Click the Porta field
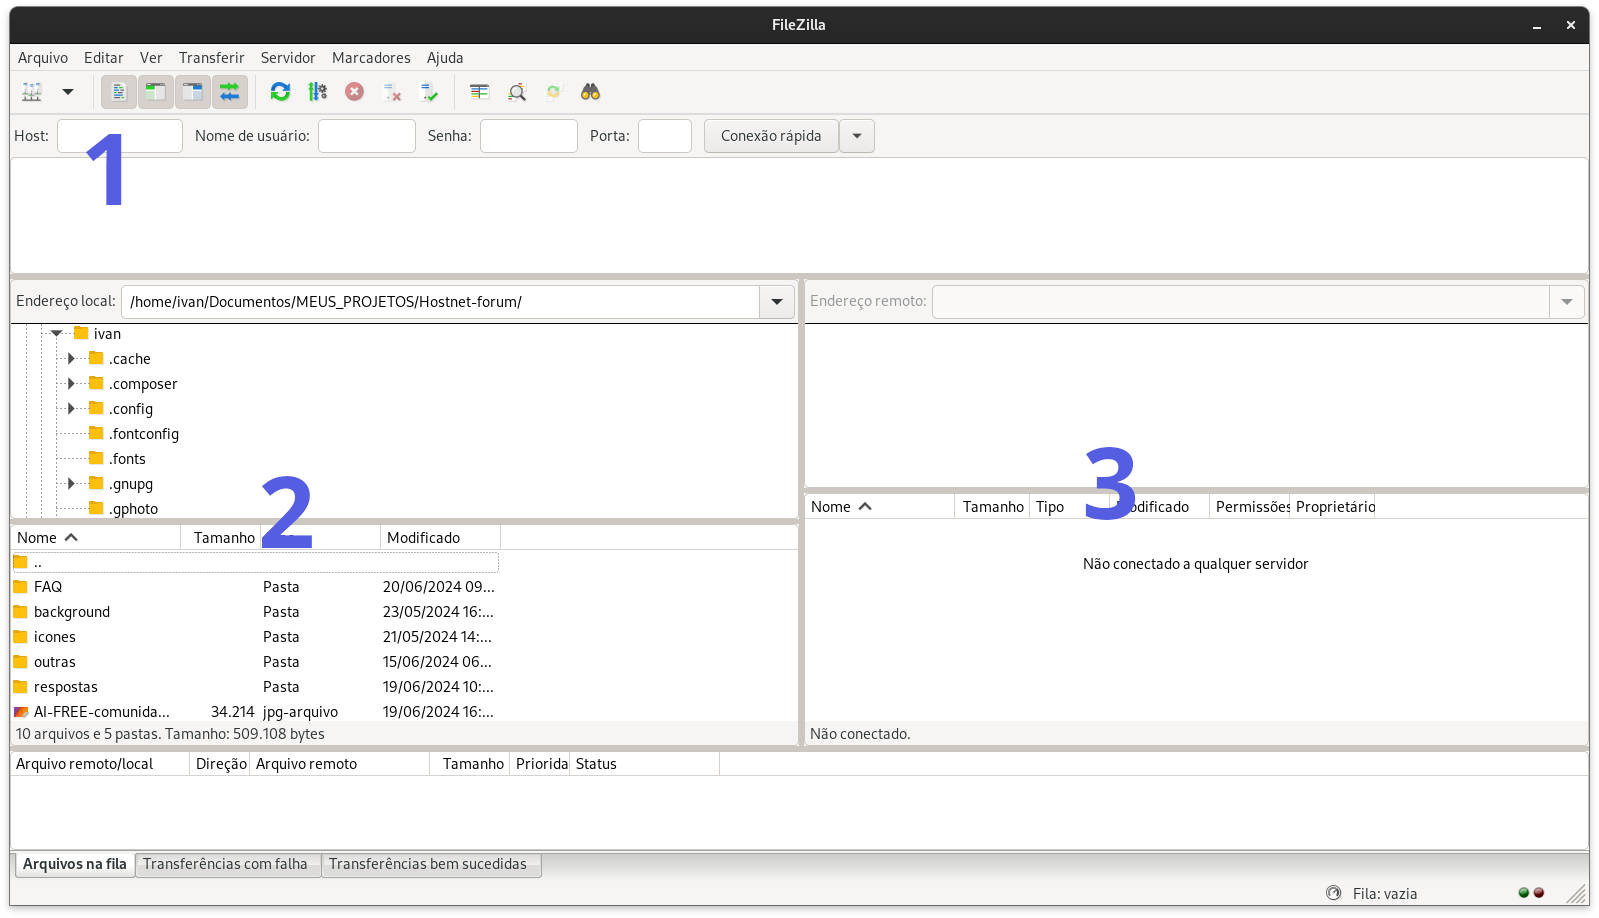Screen dimensions: 1599x918 (x=665, y=136)
